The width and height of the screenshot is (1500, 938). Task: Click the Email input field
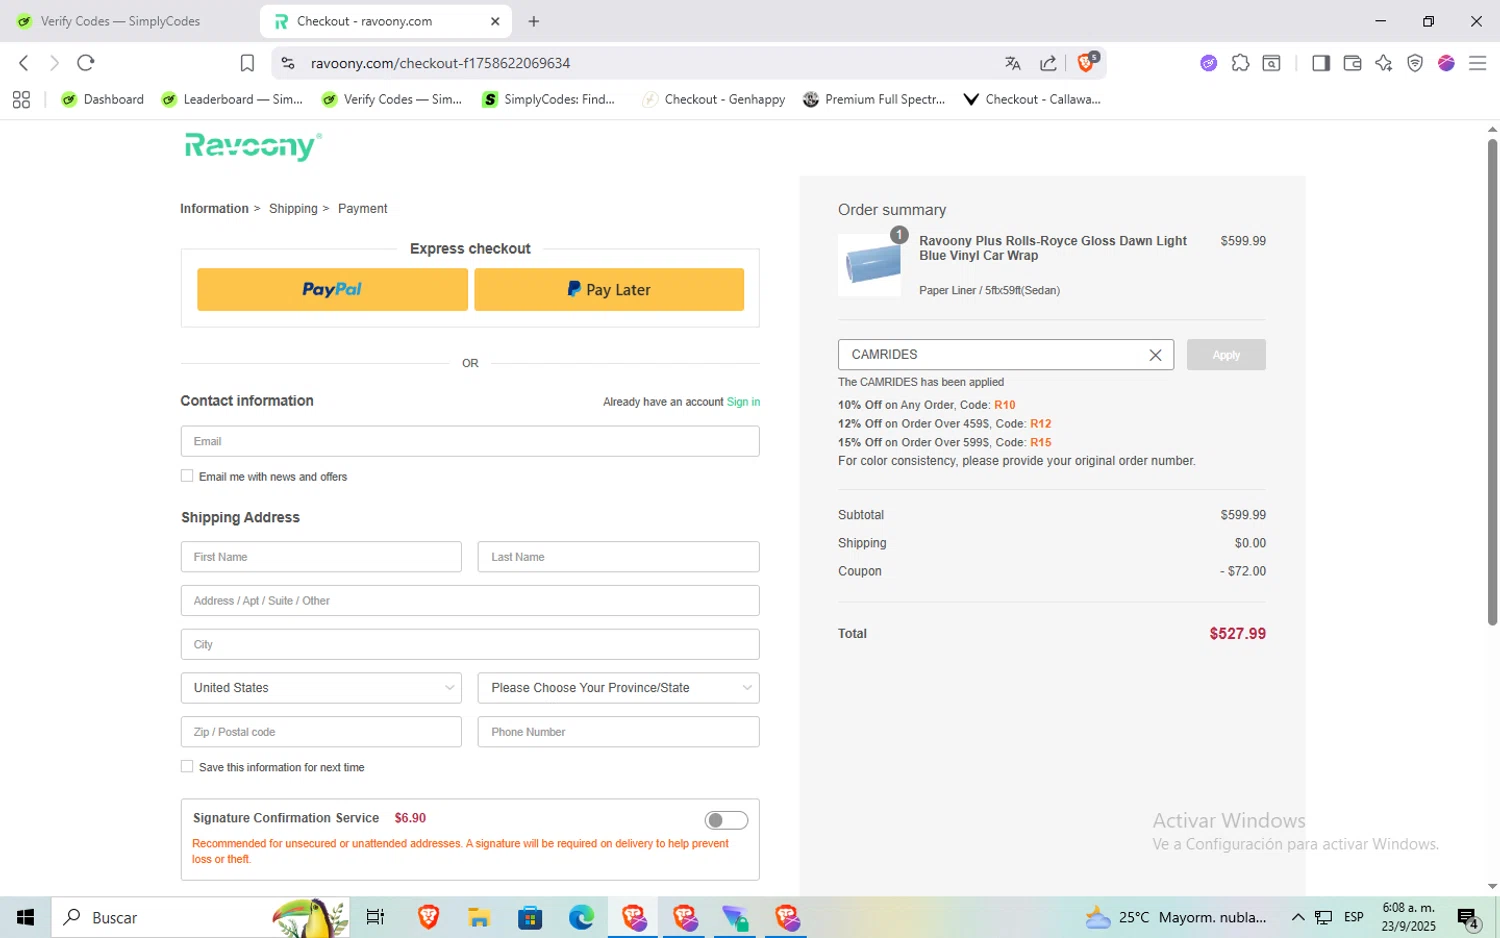[470, 441]
